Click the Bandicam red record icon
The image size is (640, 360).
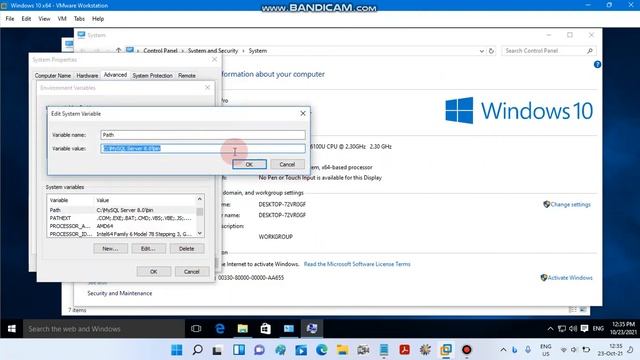(x=467, y=350)
